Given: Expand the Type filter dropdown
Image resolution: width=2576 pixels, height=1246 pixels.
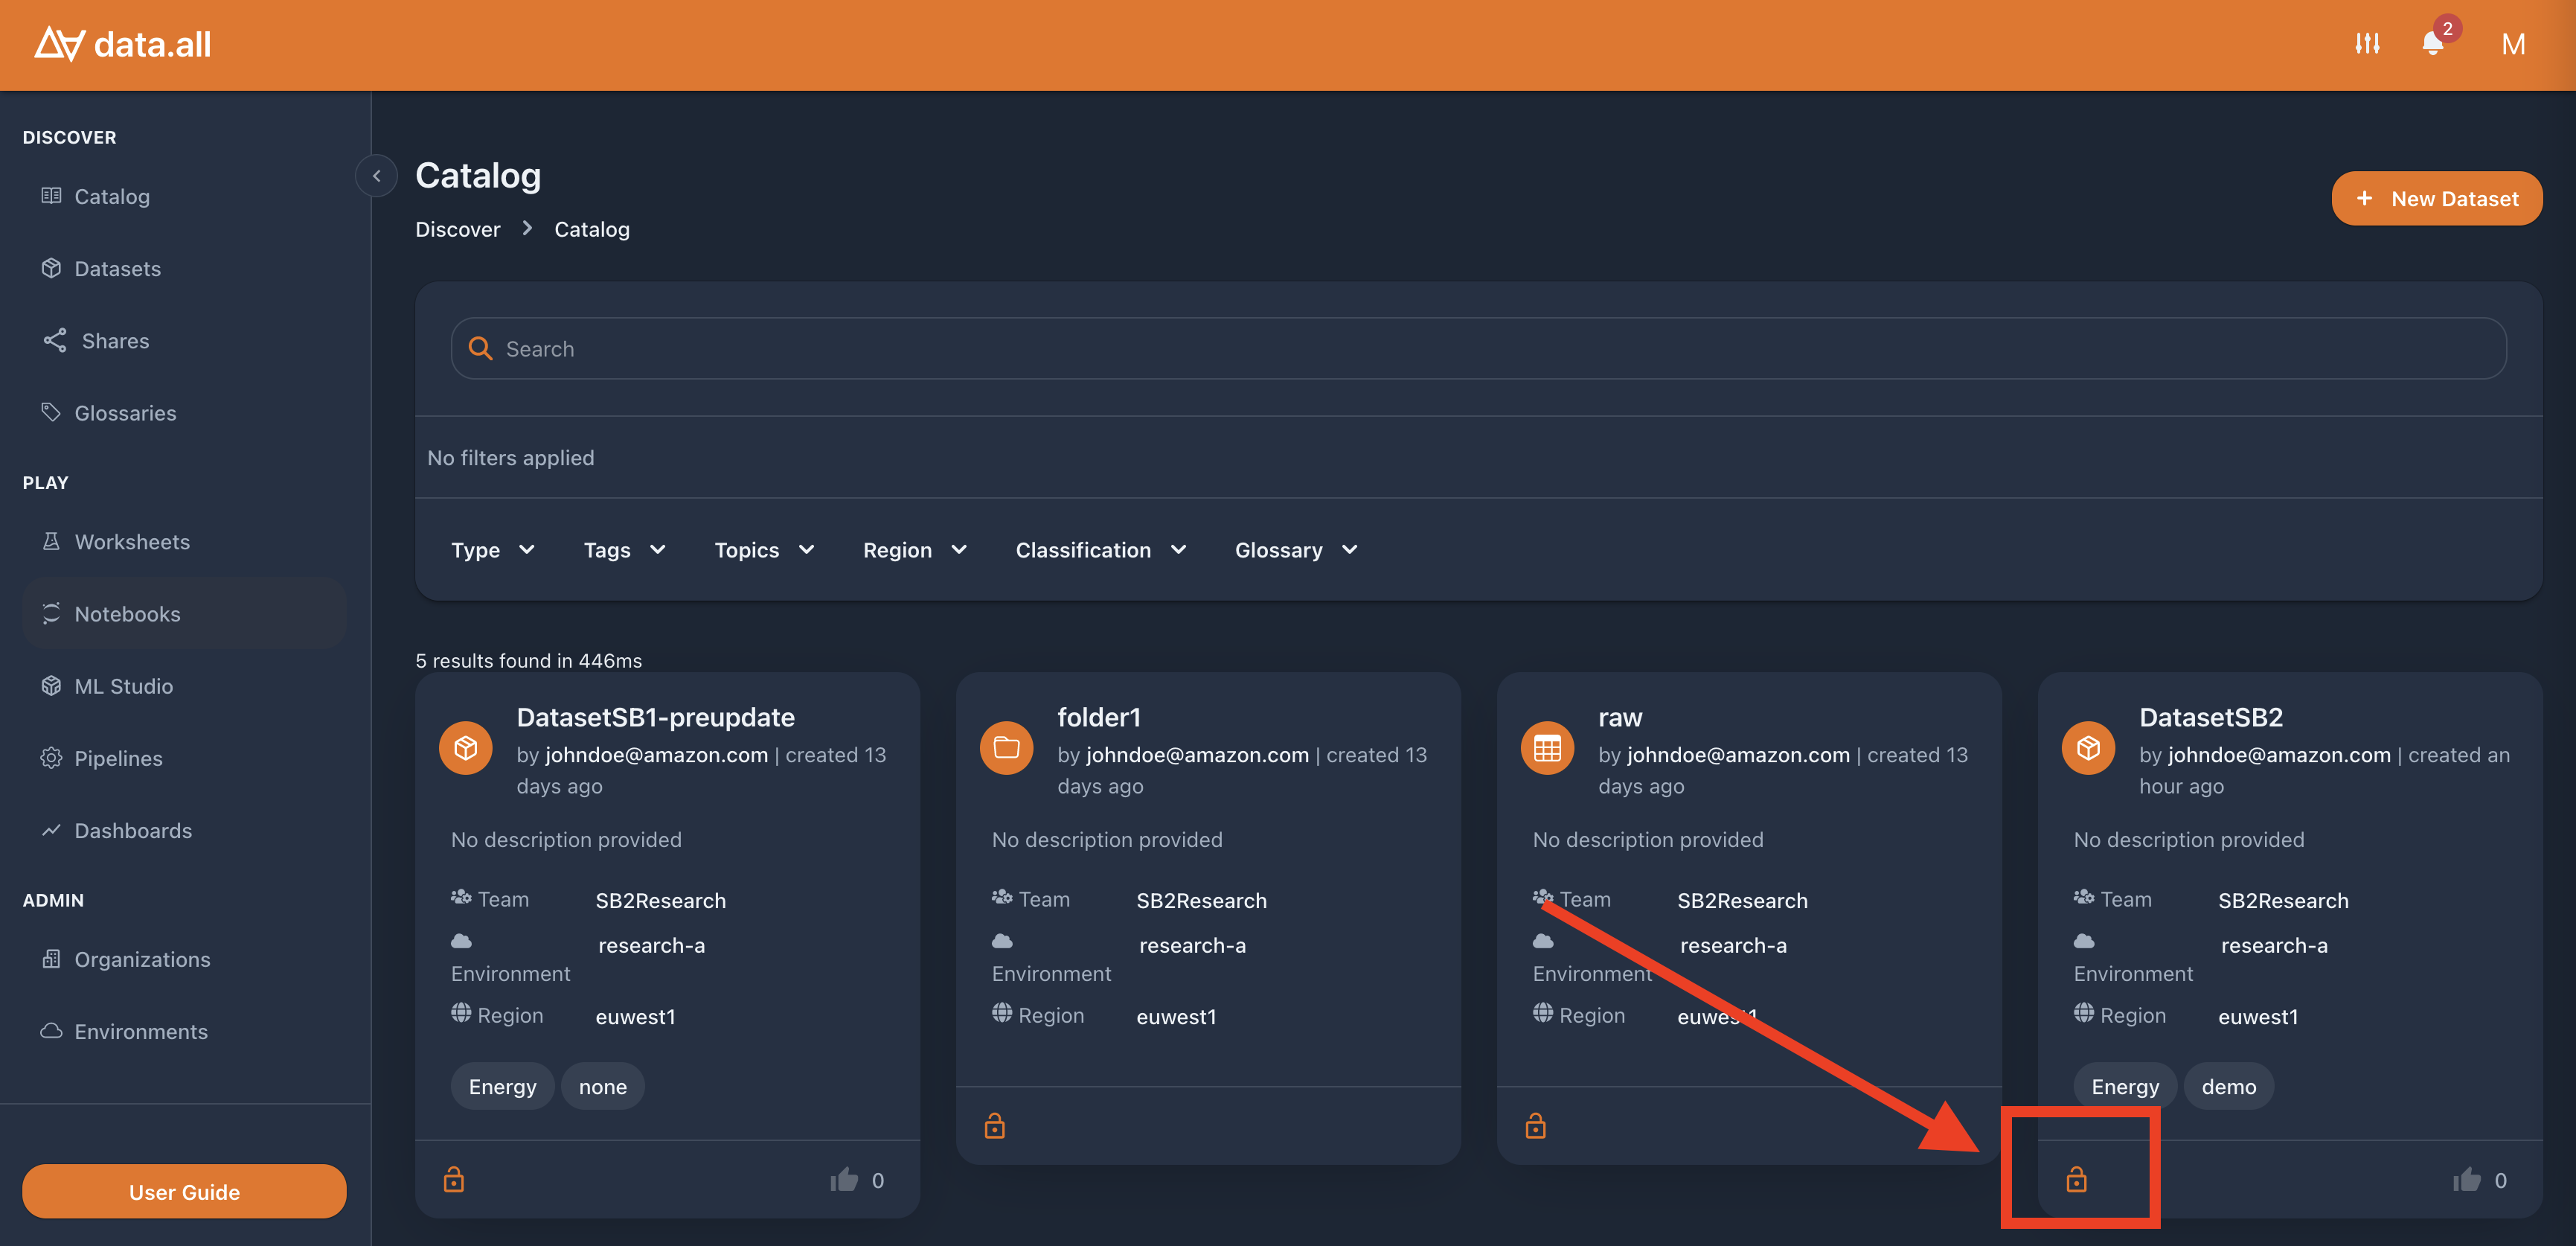Looking at the screenshot, I should pos(493,550).
